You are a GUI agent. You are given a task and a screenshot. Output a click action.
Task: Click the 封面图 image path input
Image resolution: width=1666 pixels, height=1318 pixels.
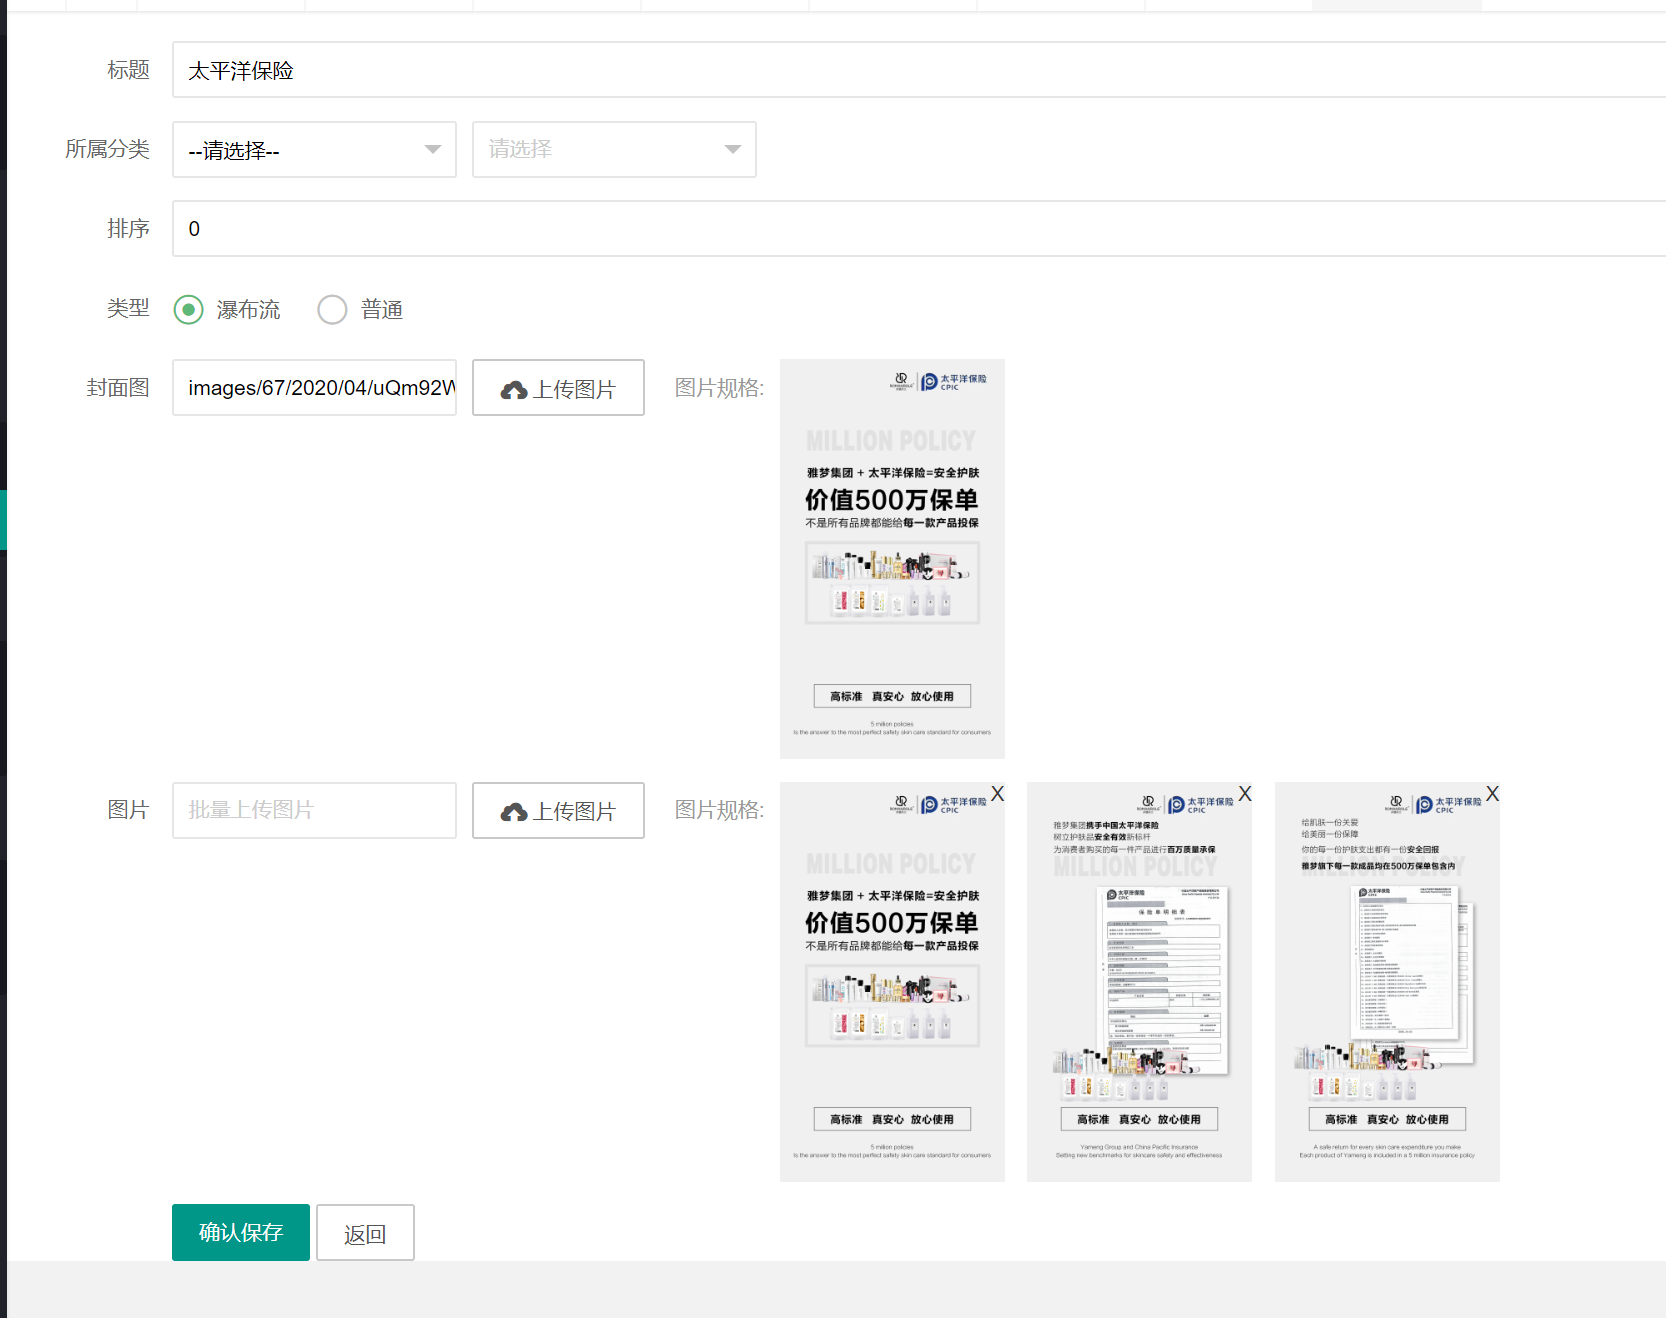coord(314,388)
